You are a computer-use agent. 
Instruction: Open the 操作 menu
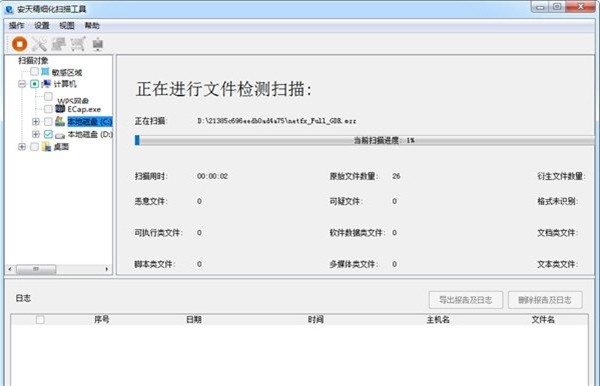pyautogui.click(x=16, y=26)
